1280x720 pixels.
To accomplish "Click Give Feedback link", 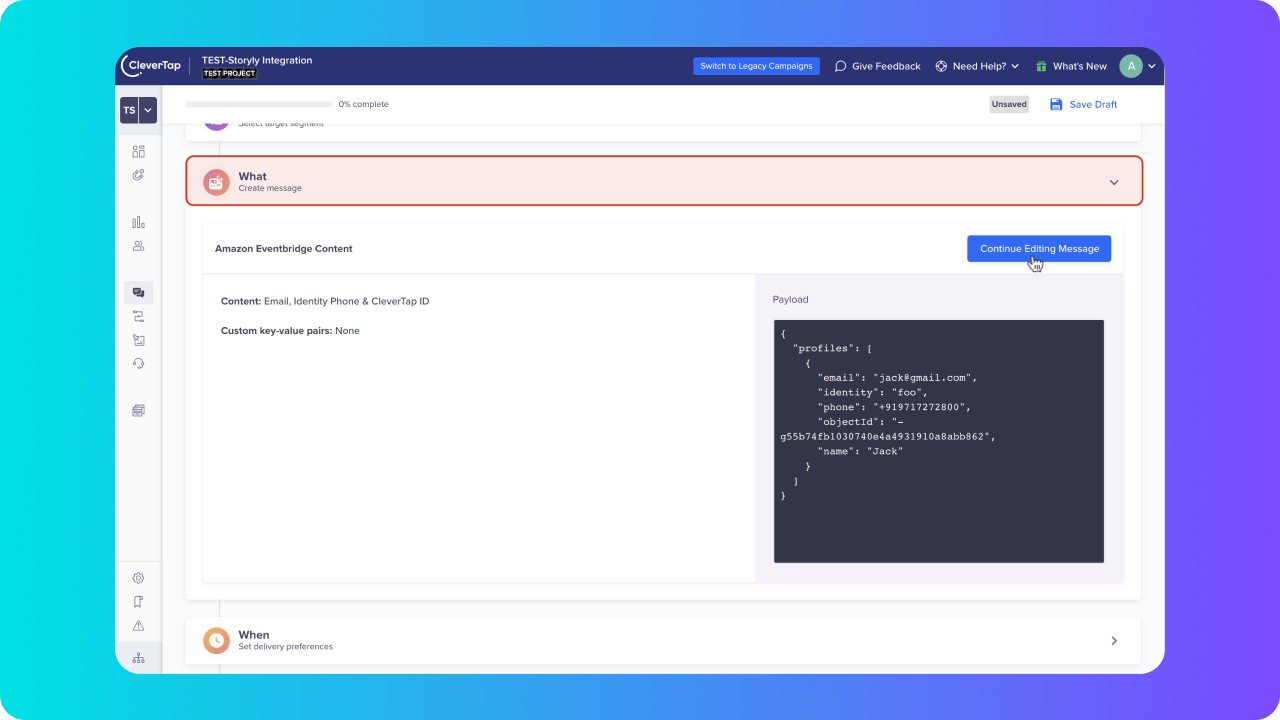I will [886, 66].
